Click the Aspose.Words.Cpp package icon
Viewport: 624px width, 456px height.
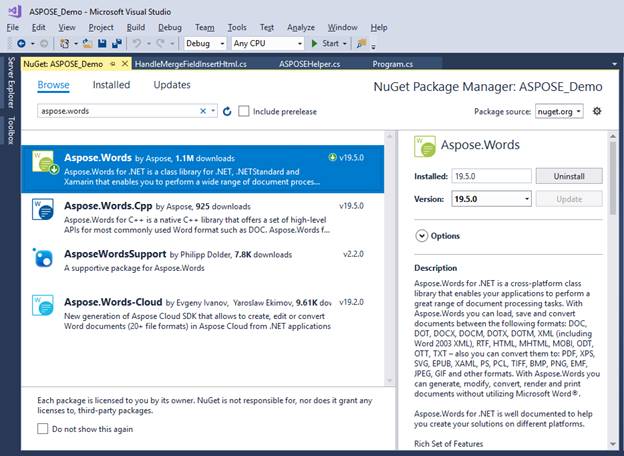point(43,209)
